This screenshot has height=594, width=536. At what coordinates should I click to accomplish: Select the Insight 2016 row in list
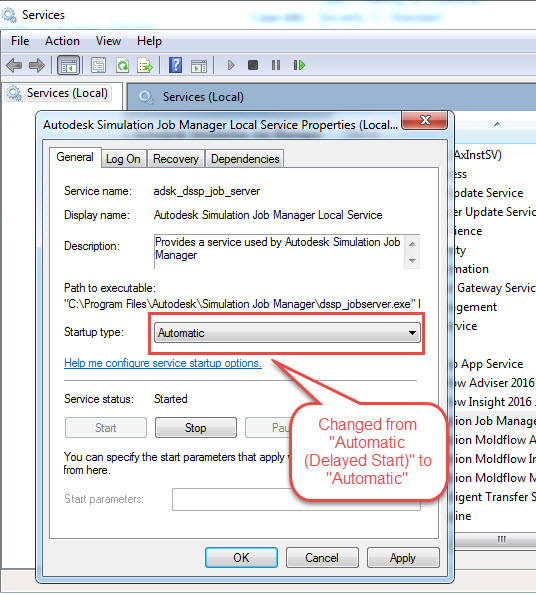(x=495, y=402)
